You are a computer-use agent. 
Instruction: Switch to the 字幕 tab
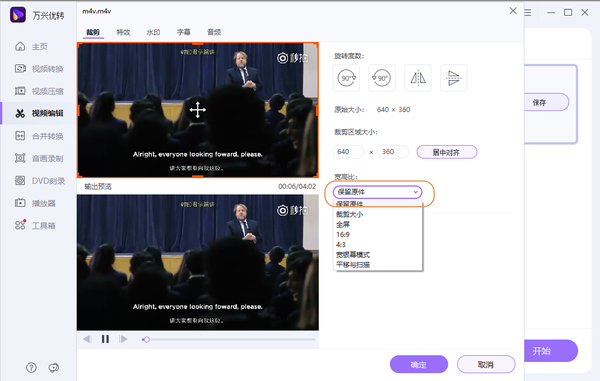tap(184, 32)
